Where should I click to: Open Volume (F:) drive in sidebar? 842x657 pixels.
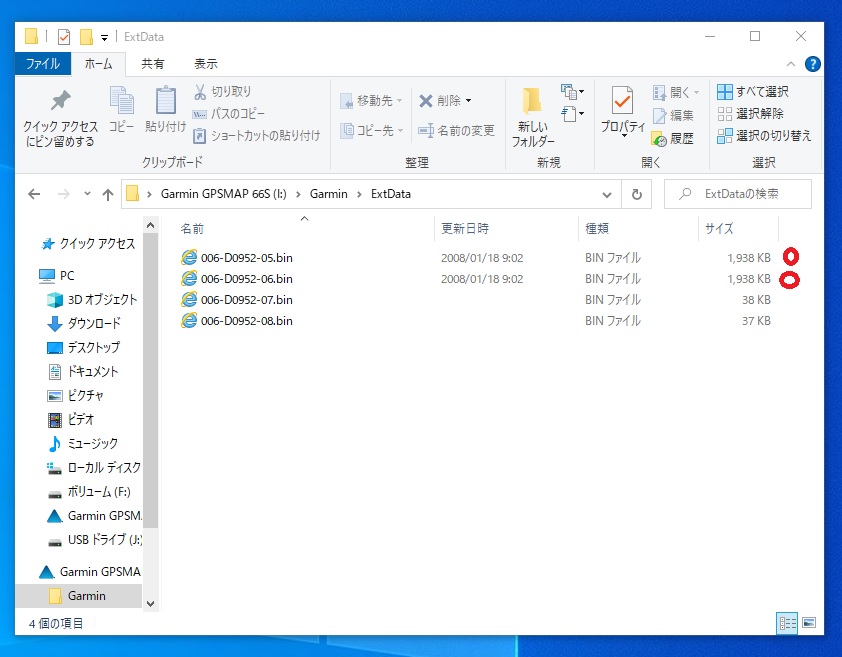pyautogui.click(x=89, y=492)
